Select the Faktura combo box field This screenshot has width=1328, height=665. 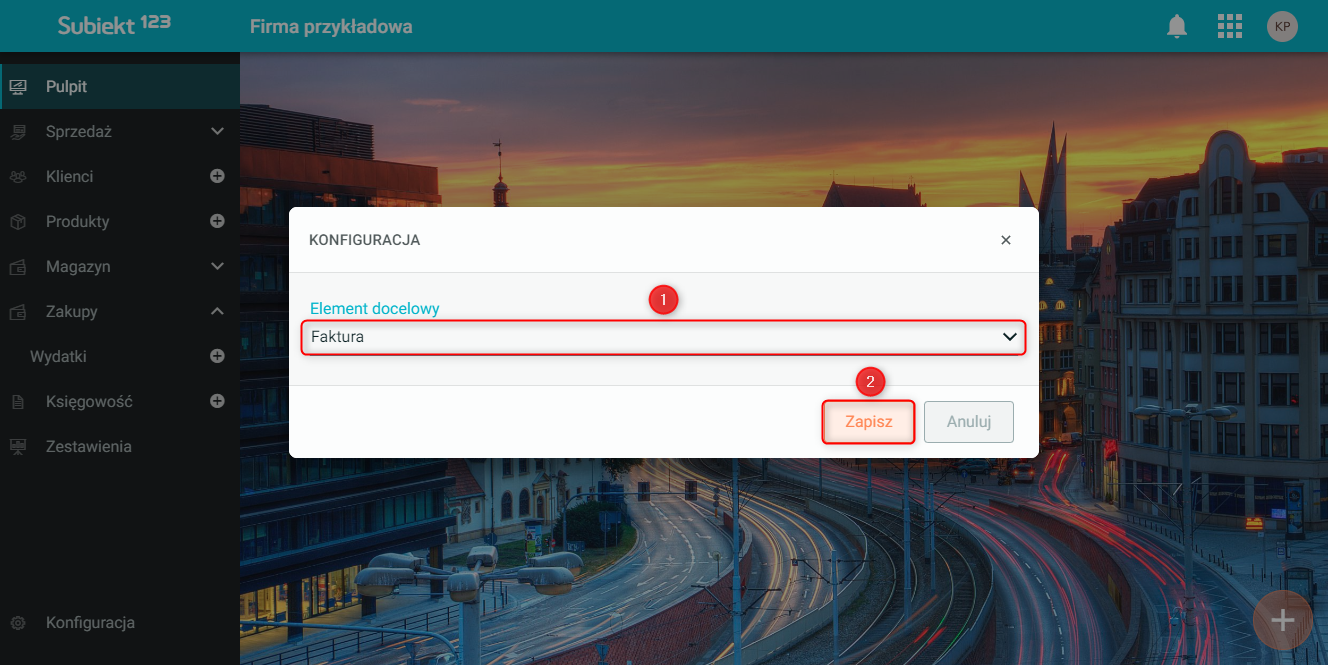[x=664, y=337]
